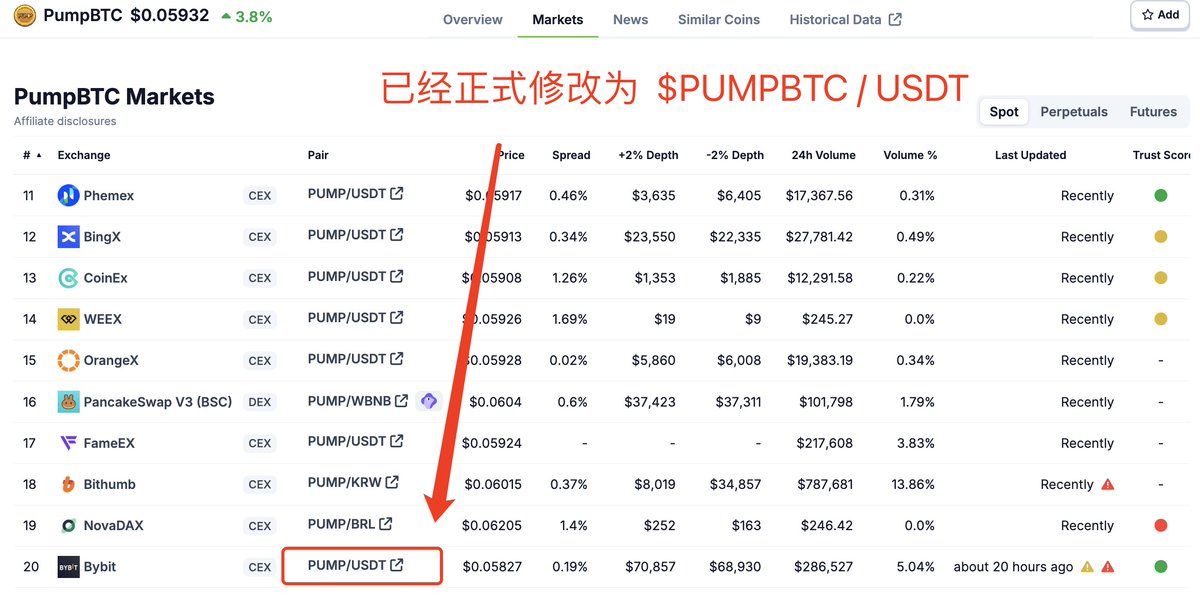Click the Pair column header
The height and width of the screenshot is (595, 1200).
click(318, 155)
